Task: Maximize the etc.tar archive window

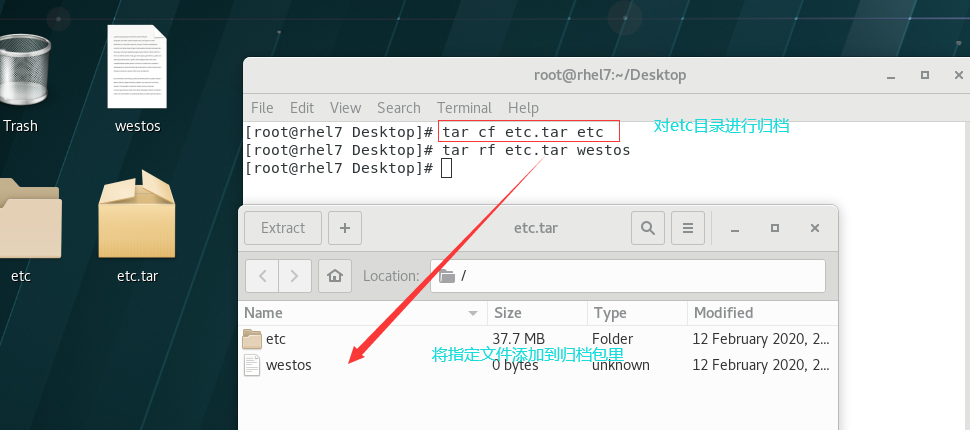Action: 775,228
